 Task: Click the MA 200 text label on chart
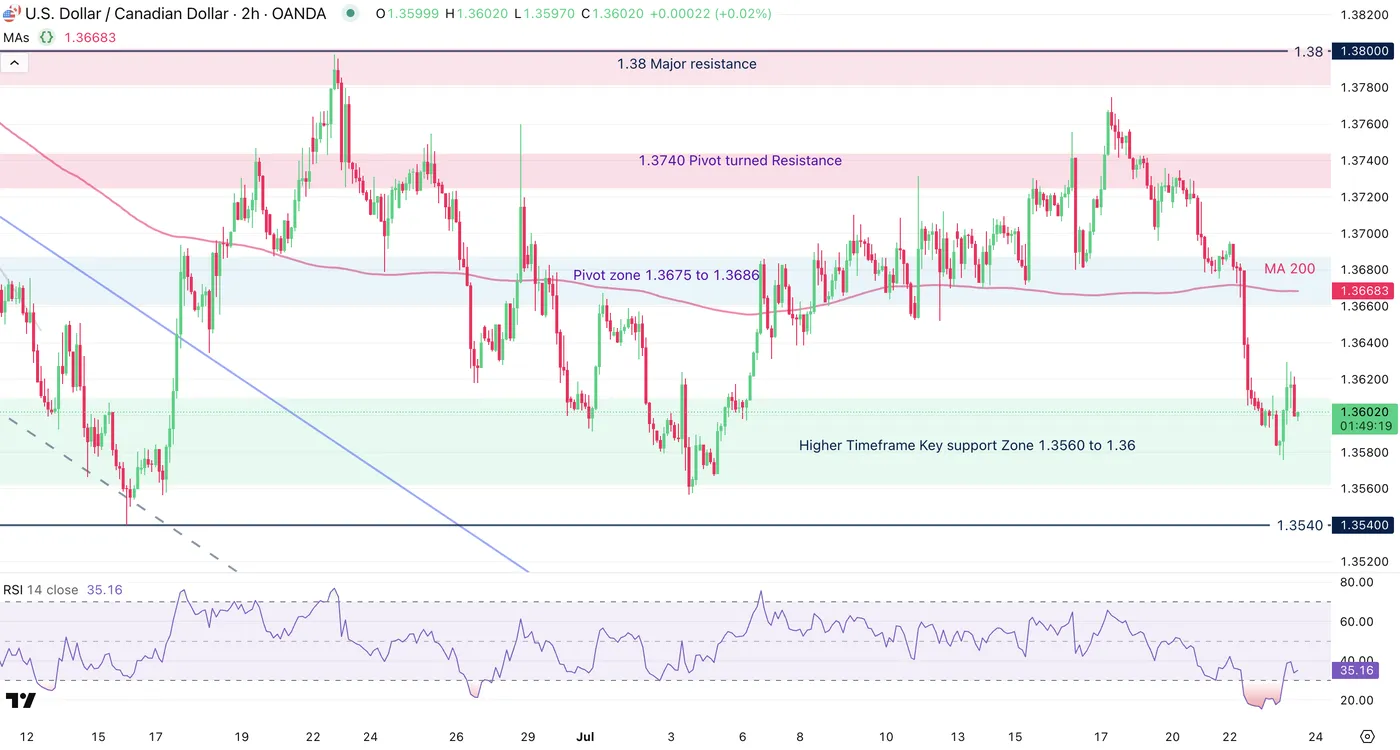1289,269
